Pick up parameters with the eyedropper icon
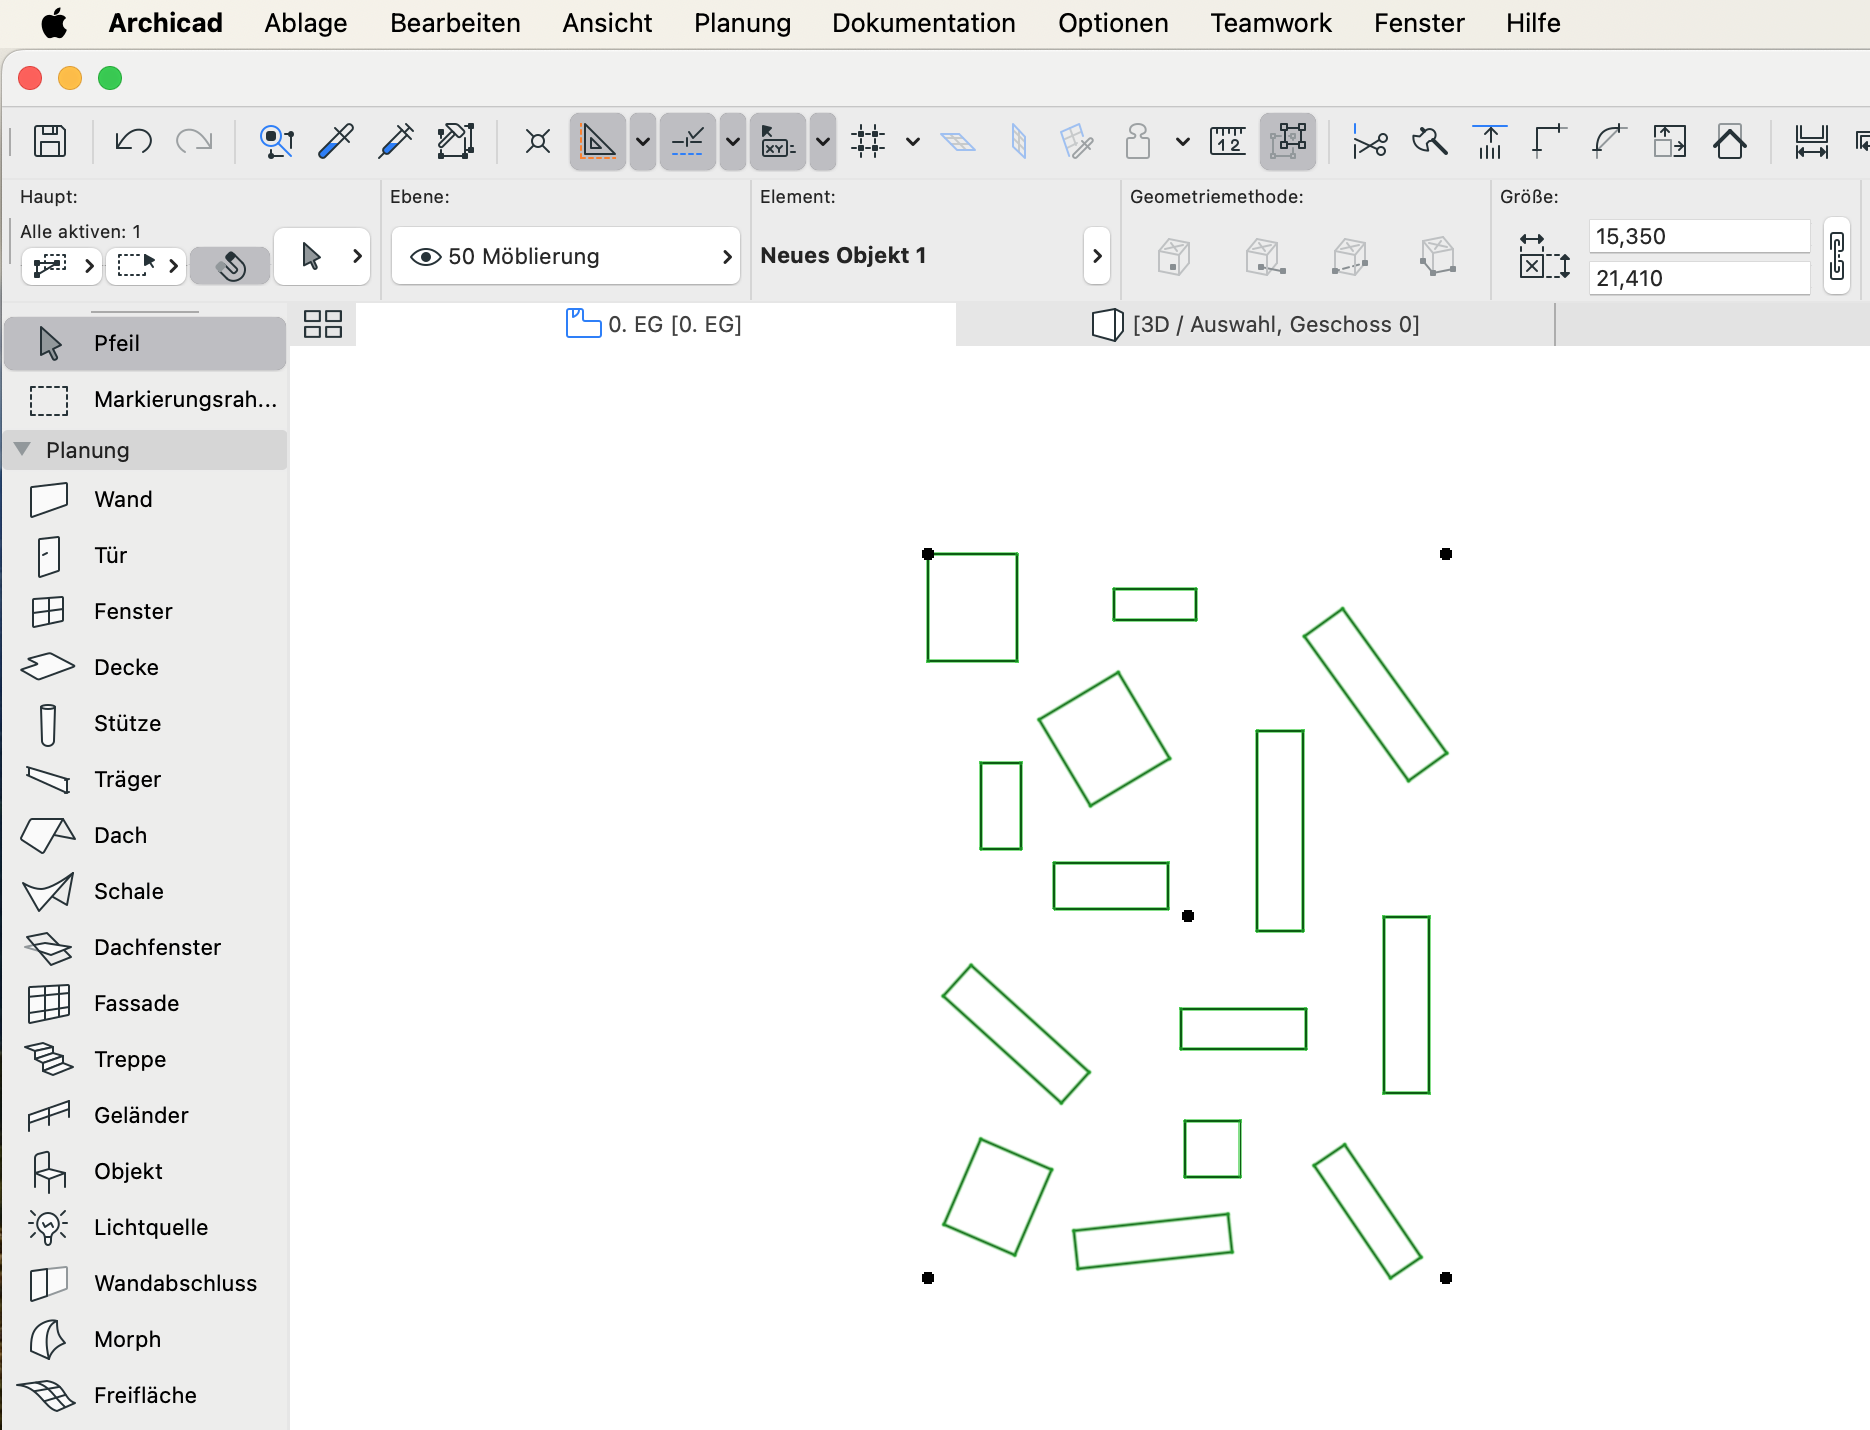Screen dimensions: 1870x1430 tap(336, 141)
